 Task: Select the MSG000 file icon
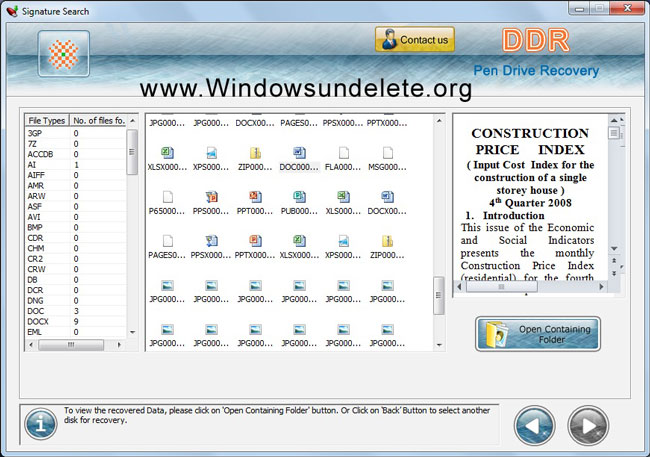387,153
